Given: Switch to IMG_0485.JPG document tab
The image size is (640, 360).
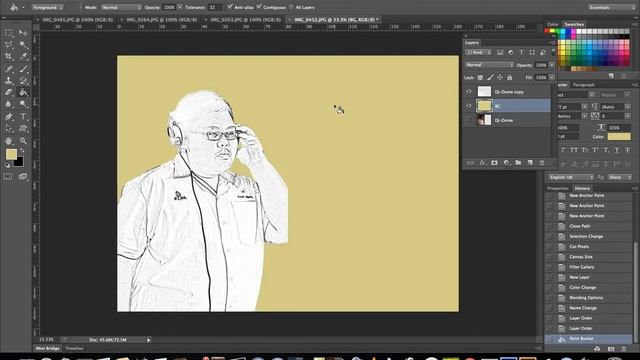Looking at the screenshot, I should click(x=78, y=19).
